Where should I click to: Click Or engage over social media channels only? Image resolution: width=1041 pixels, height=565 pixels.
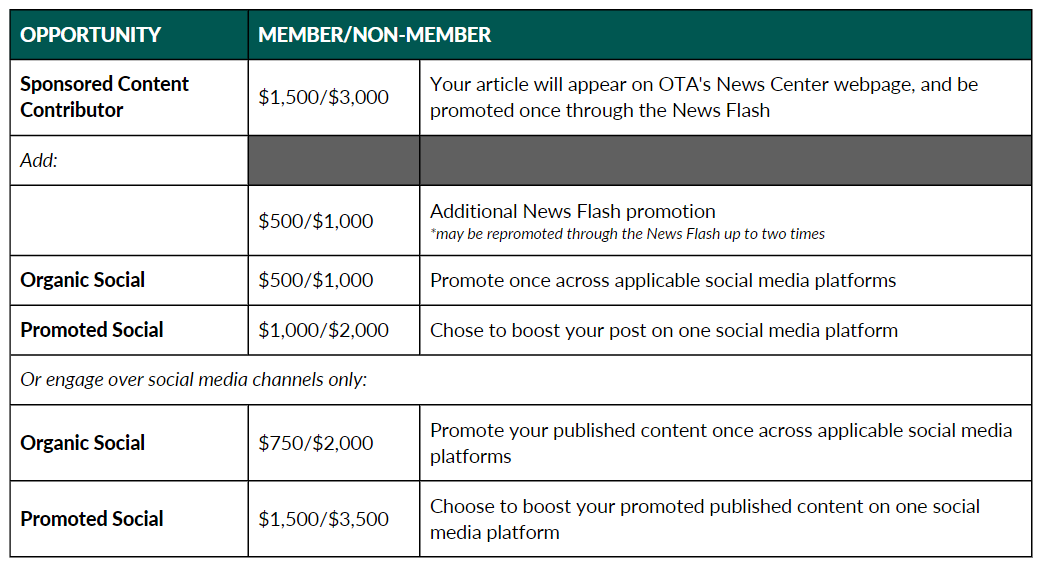(193, 380)
